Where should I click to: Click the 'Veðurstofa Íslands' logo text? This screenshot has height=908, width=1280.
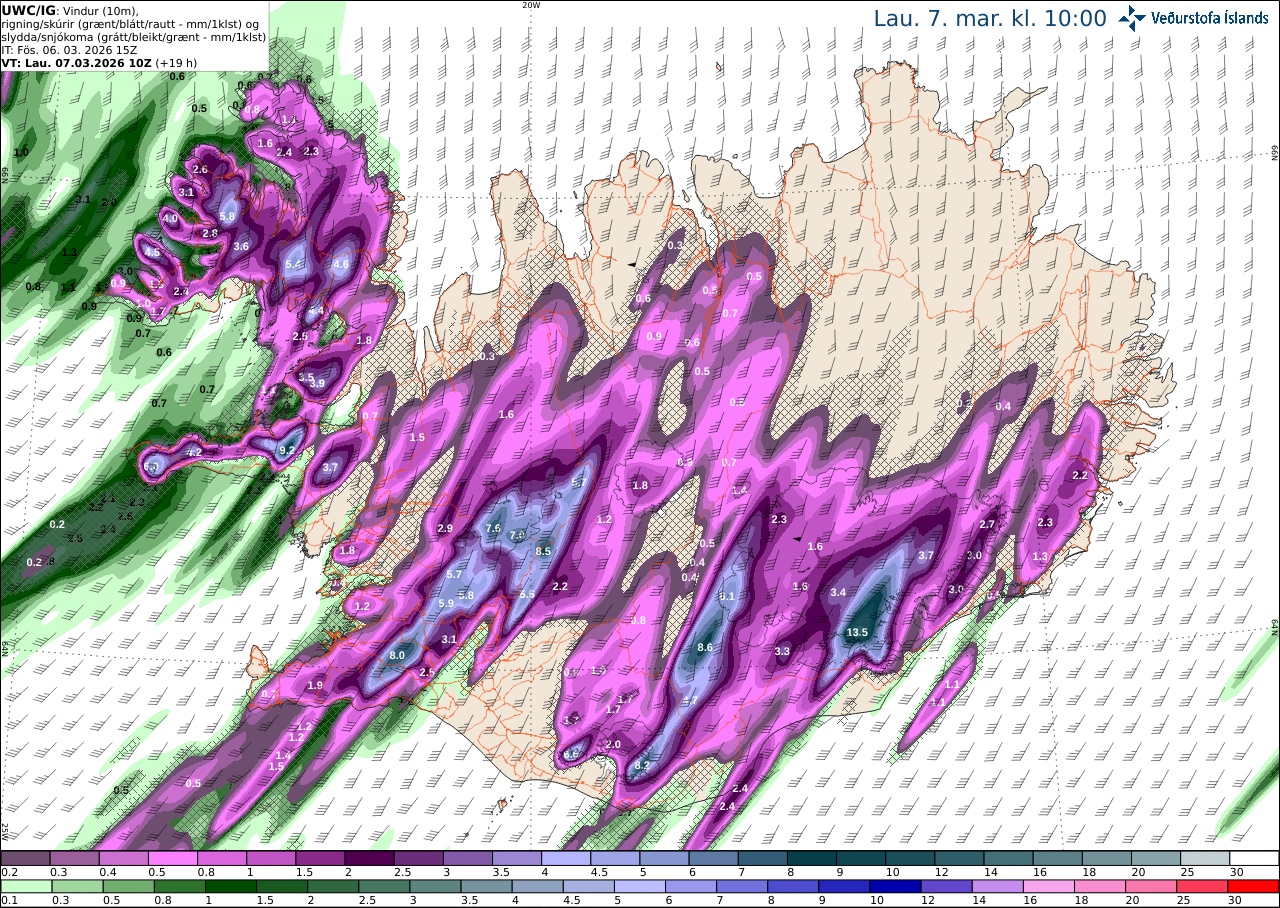click(1210, 18)
